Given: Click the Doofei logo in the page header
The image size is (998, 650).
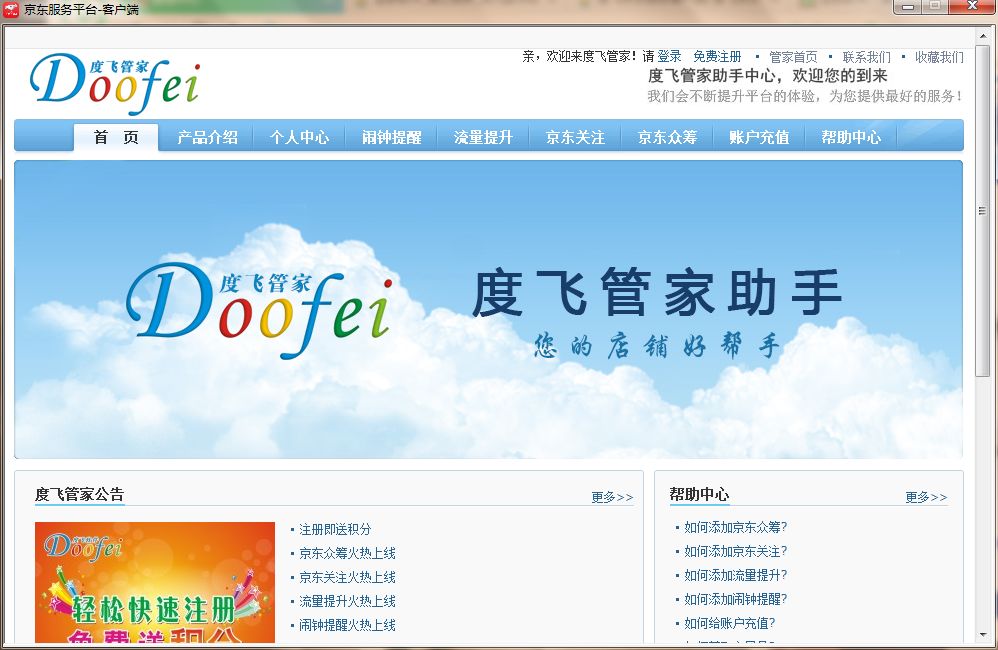Looking at the screenshot, I should (x=112, y=80).
